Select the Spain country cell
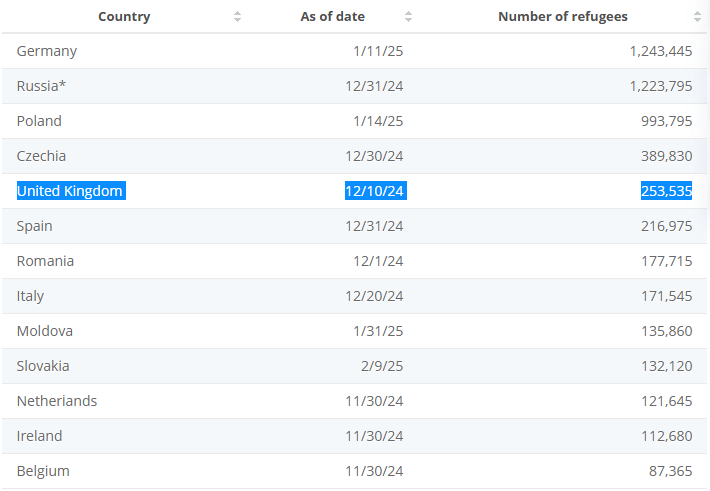 (x=35, y=226)
